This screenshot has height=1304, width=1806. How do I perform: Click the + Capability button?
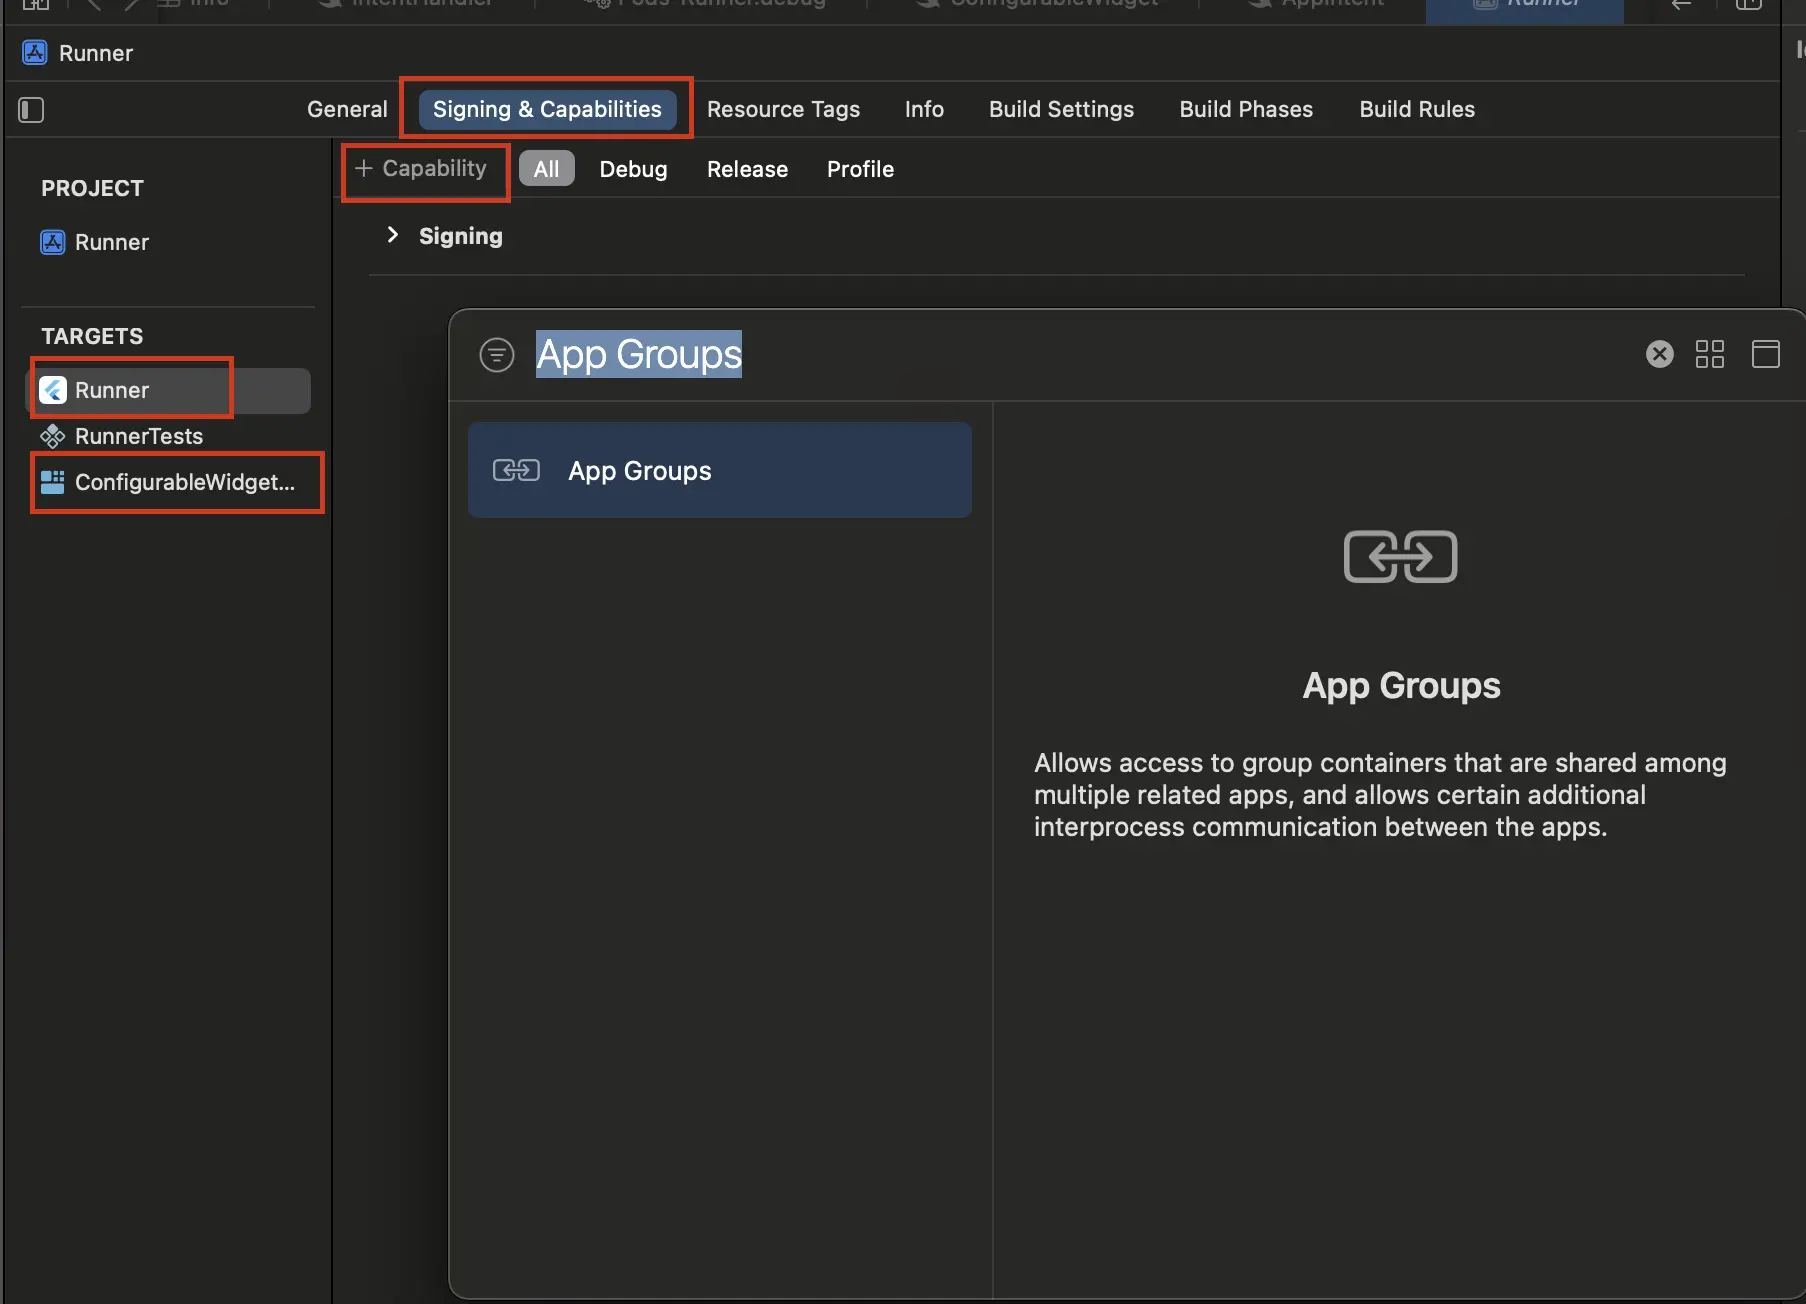pos(425,168)
